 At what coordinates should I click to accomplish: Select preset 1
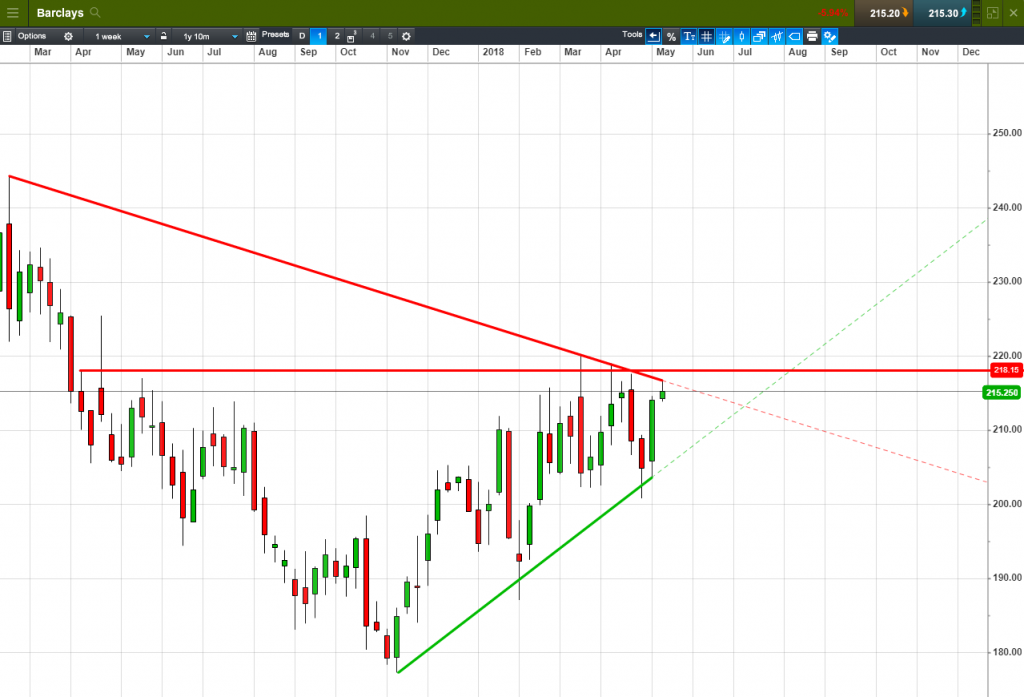coord(319,37)
